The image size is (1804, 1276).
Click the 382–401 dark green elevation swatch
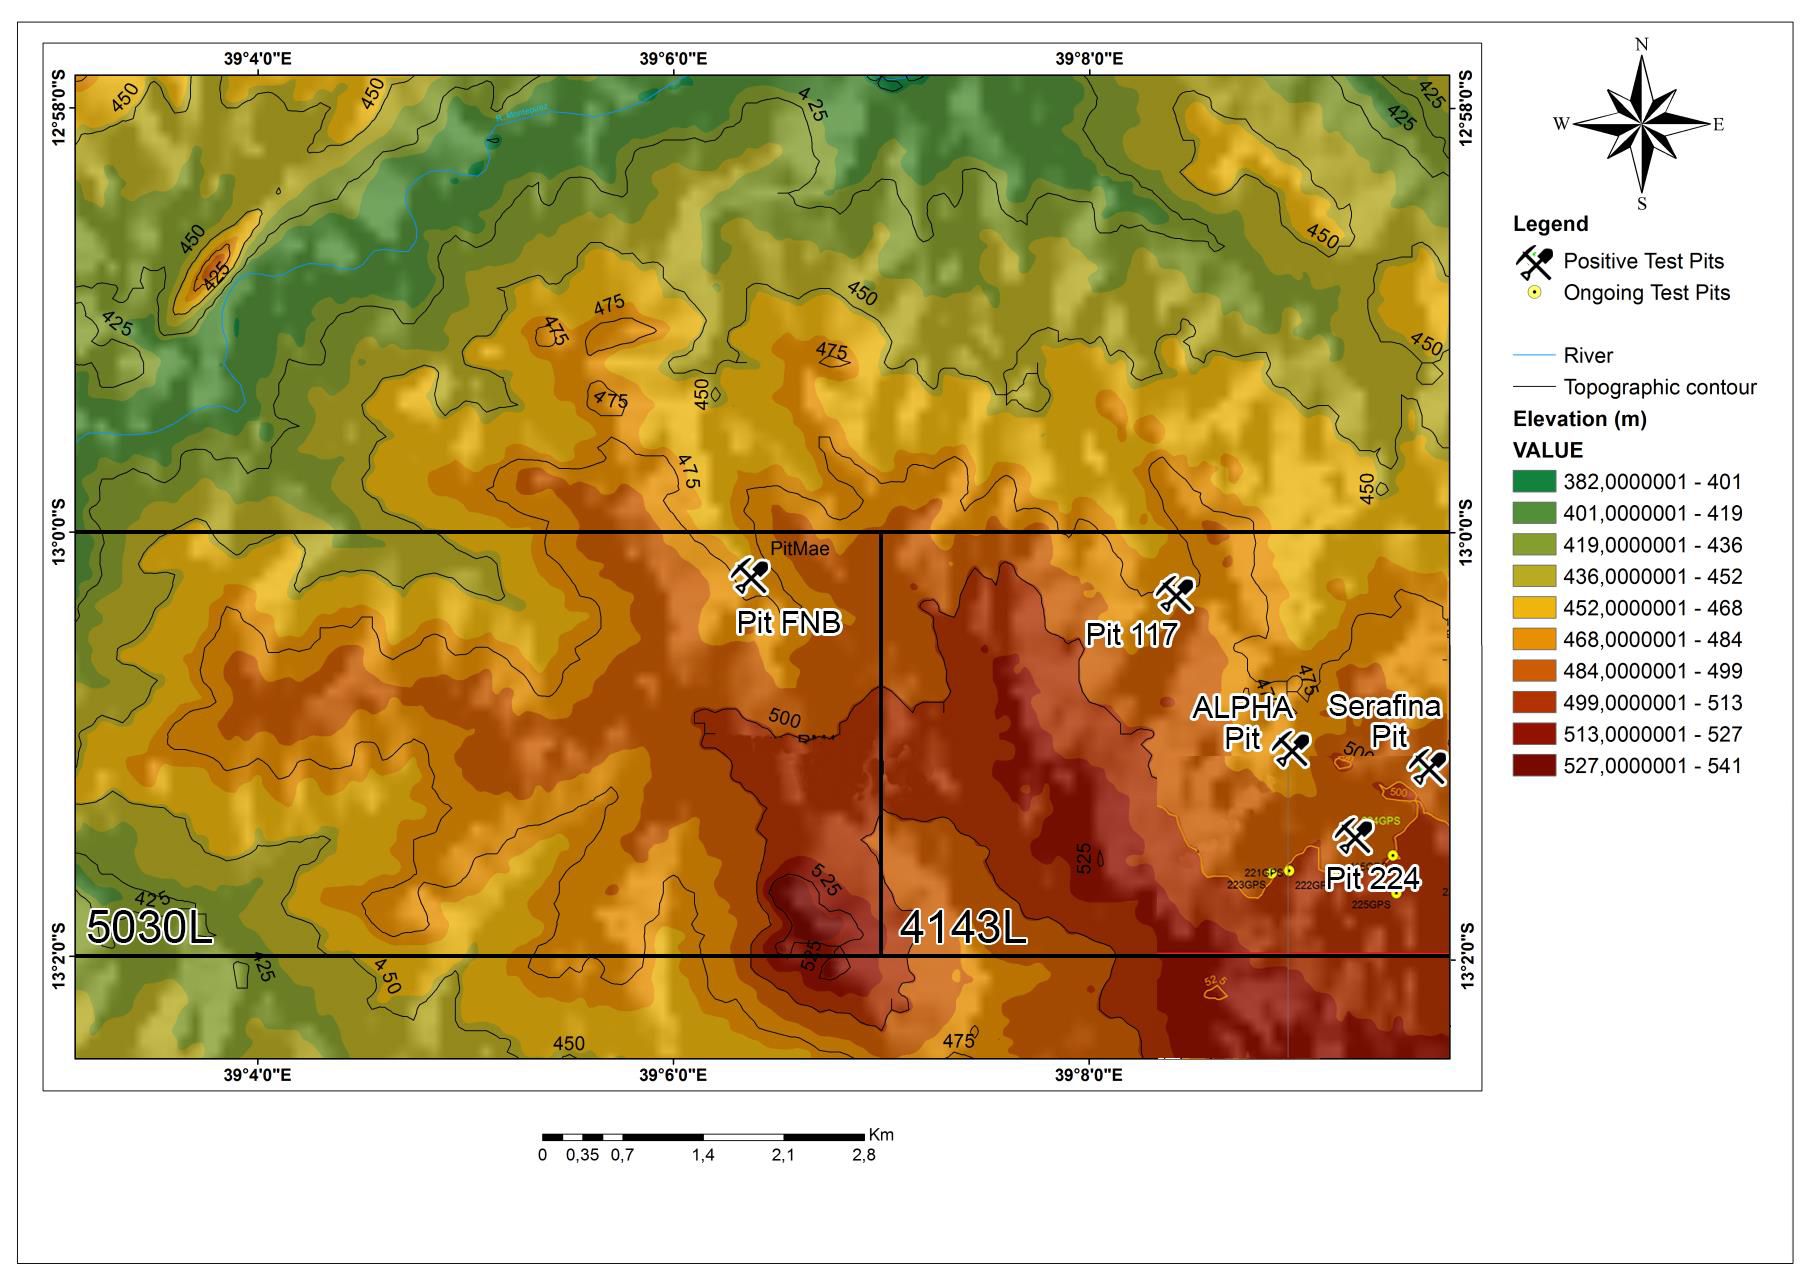point(1533,482)
